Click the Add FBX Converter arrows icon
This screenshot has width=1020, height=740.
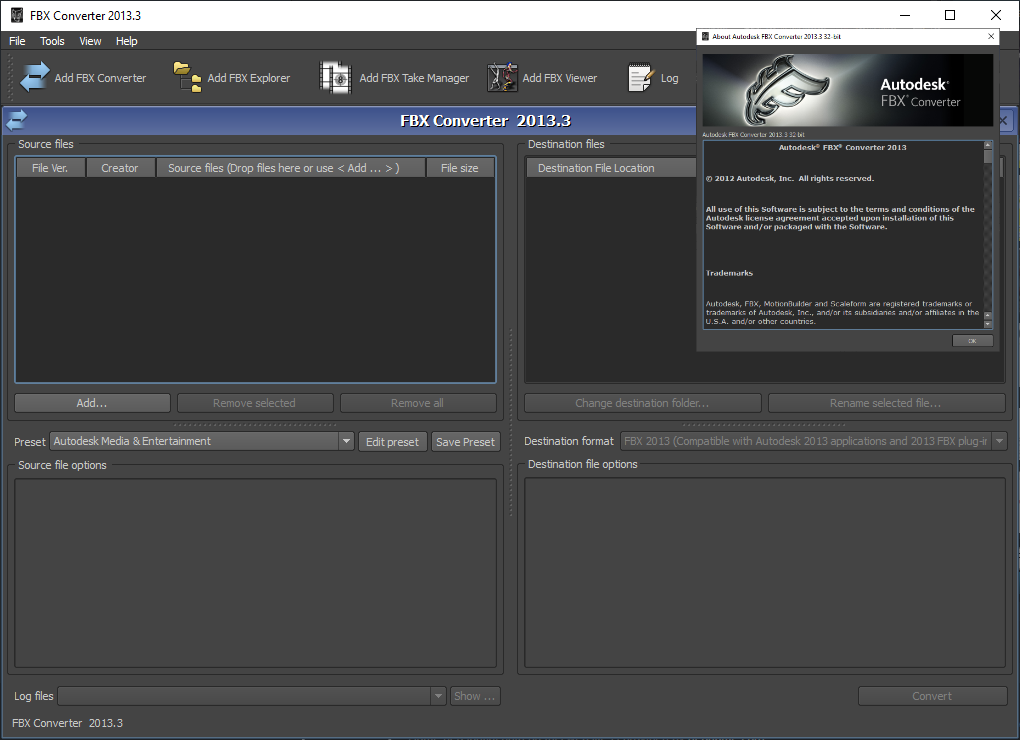coord(34,77)
